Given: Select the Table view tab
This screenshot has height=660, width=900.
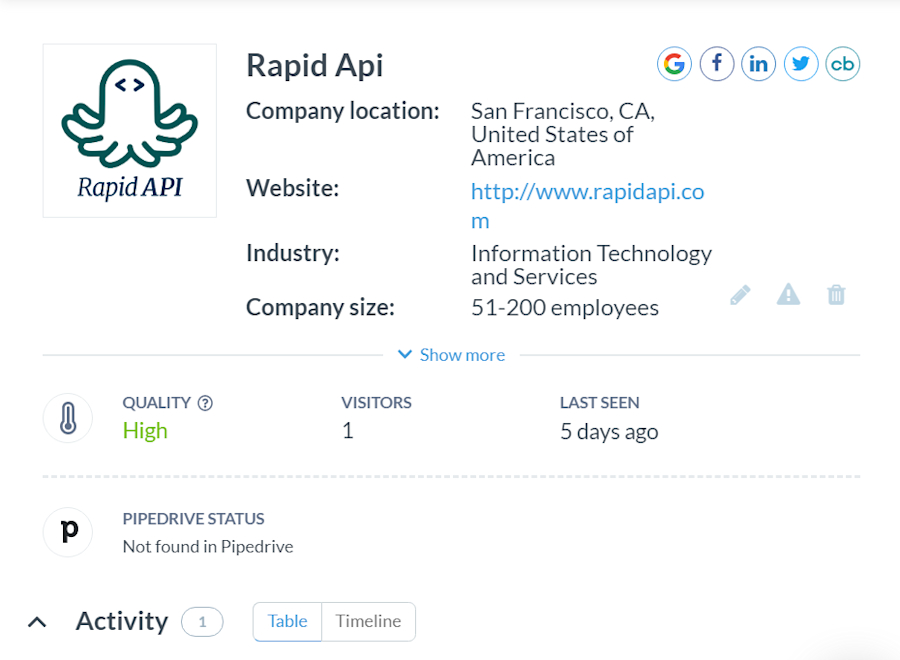Looking at the screenshot, I should pos(287,621).
